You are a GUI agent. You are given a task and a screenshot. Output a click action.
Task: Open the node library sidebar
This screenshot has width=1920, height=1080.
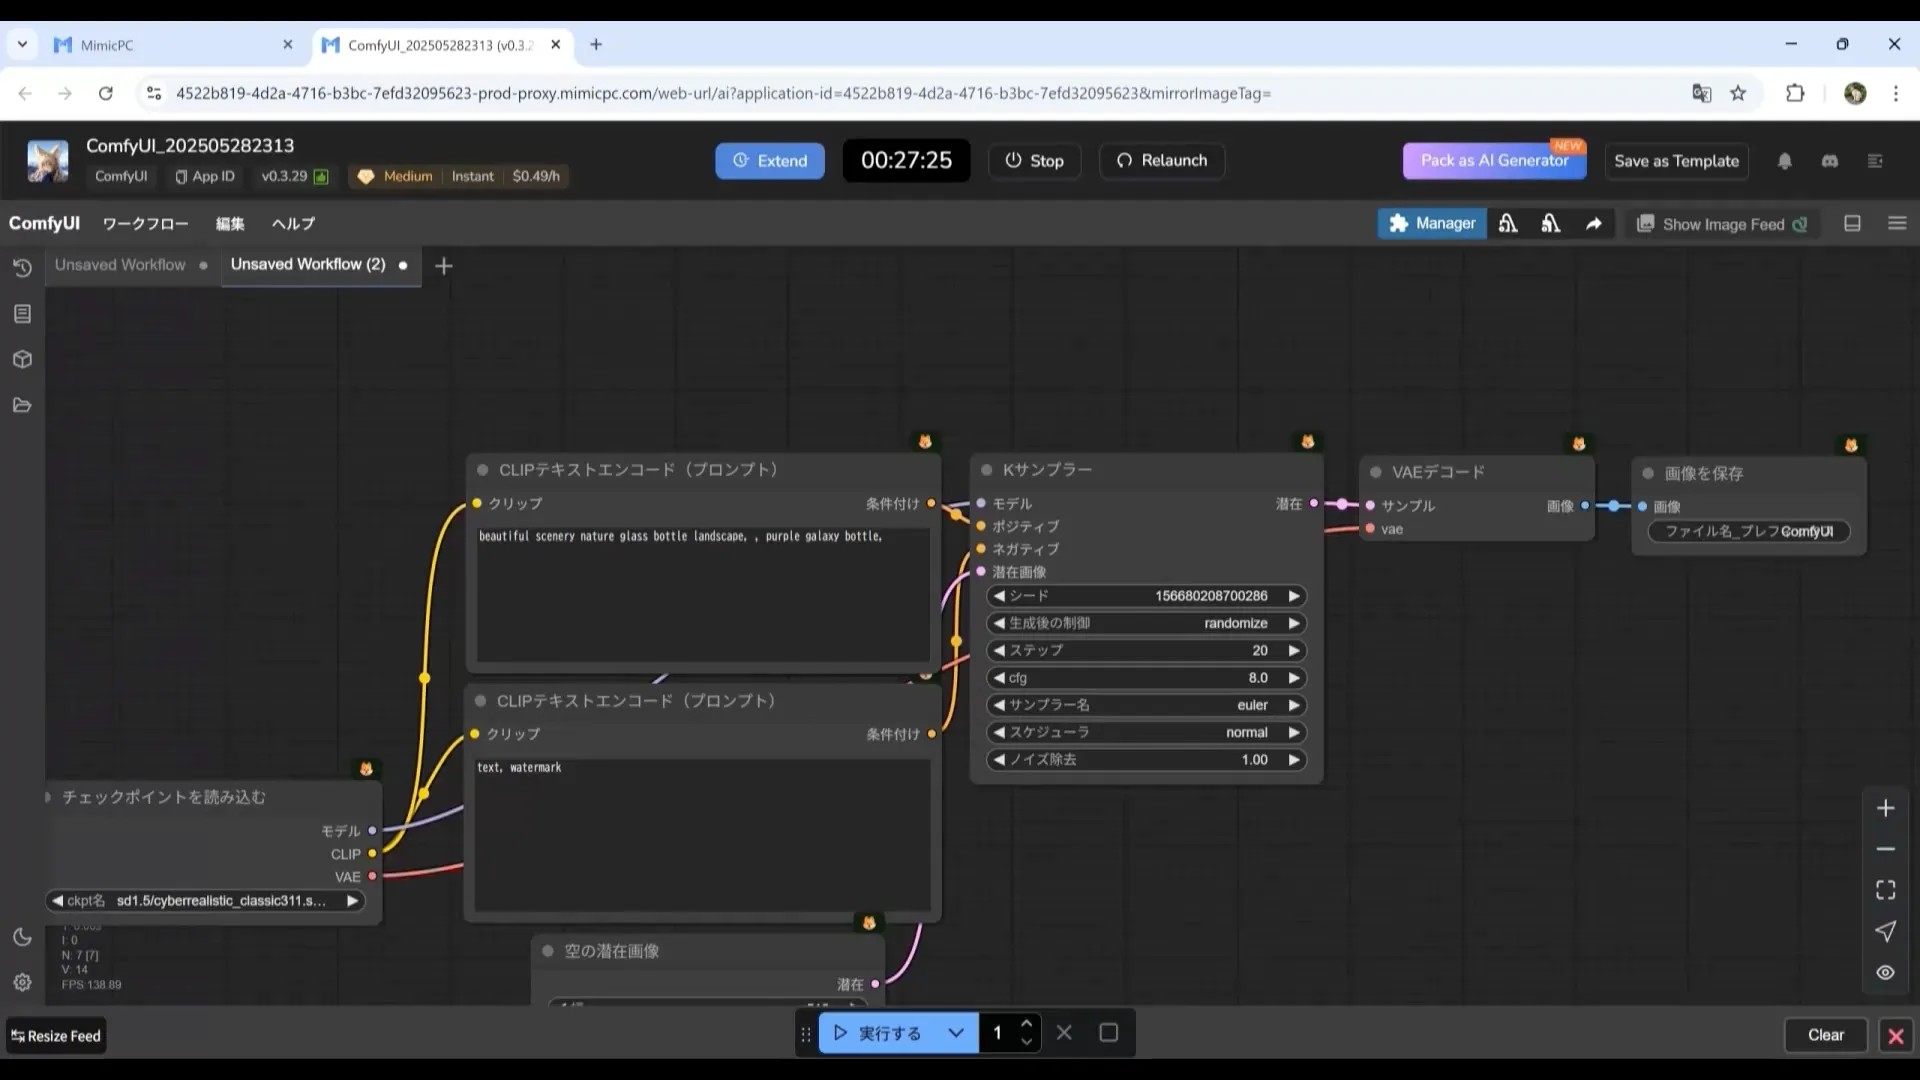point(22,313)
